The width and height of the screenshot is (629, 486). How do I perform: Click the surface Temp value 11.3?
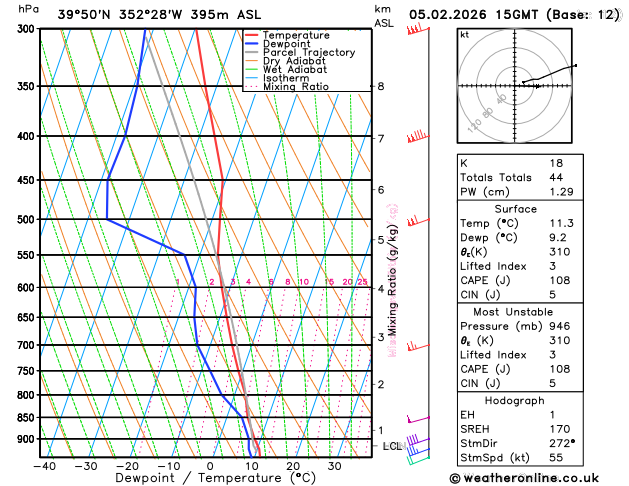[562, 223]
